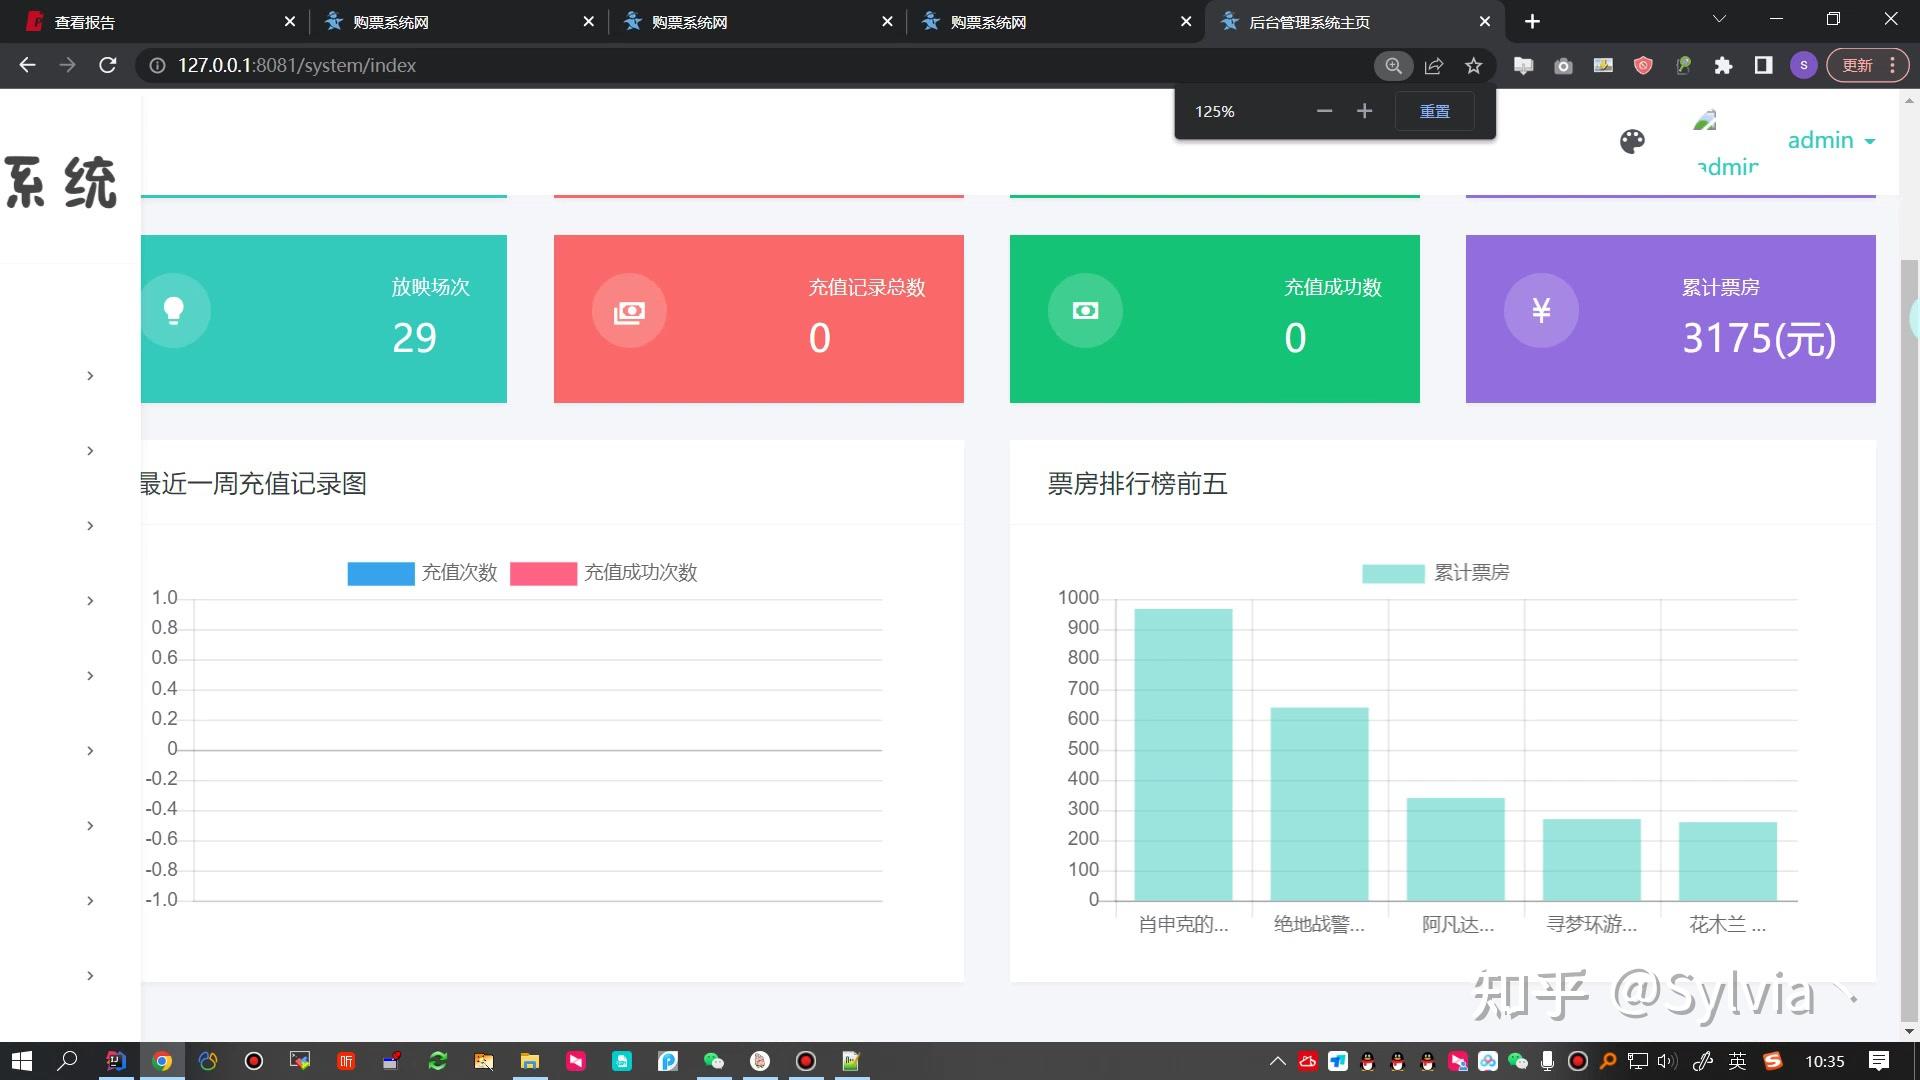This screenshot has height=1080, width=1920.
Task: Expand the sixth sidebar menu chevron
Action: (90, 751)
